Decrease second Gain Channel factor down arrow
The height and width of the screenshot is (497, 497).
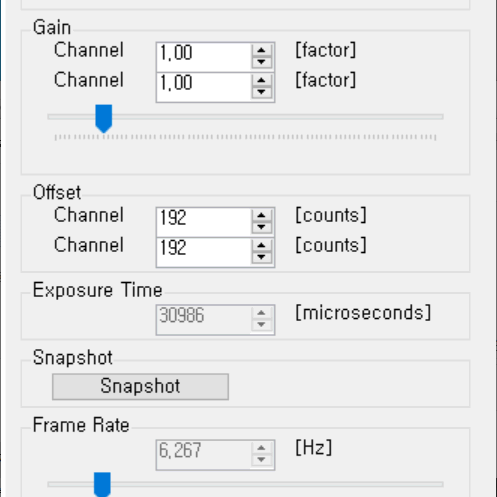[261, 92]
